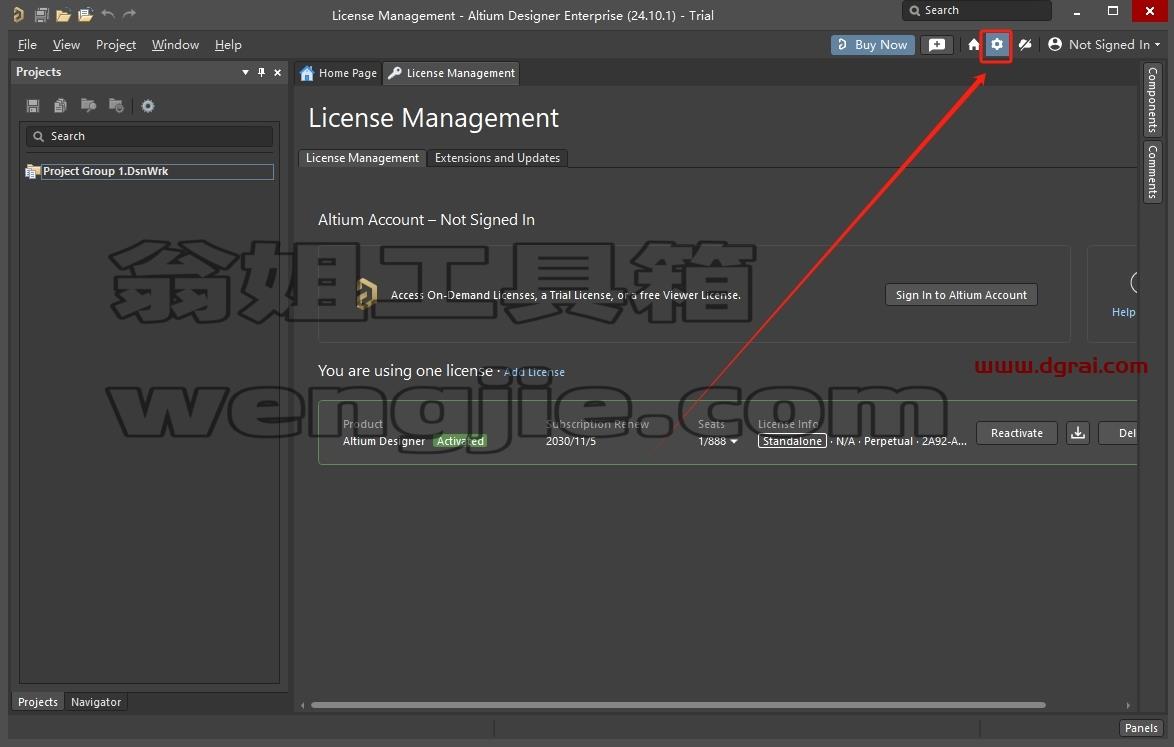
Task: Go to home via the house icon
Action: 973,45
